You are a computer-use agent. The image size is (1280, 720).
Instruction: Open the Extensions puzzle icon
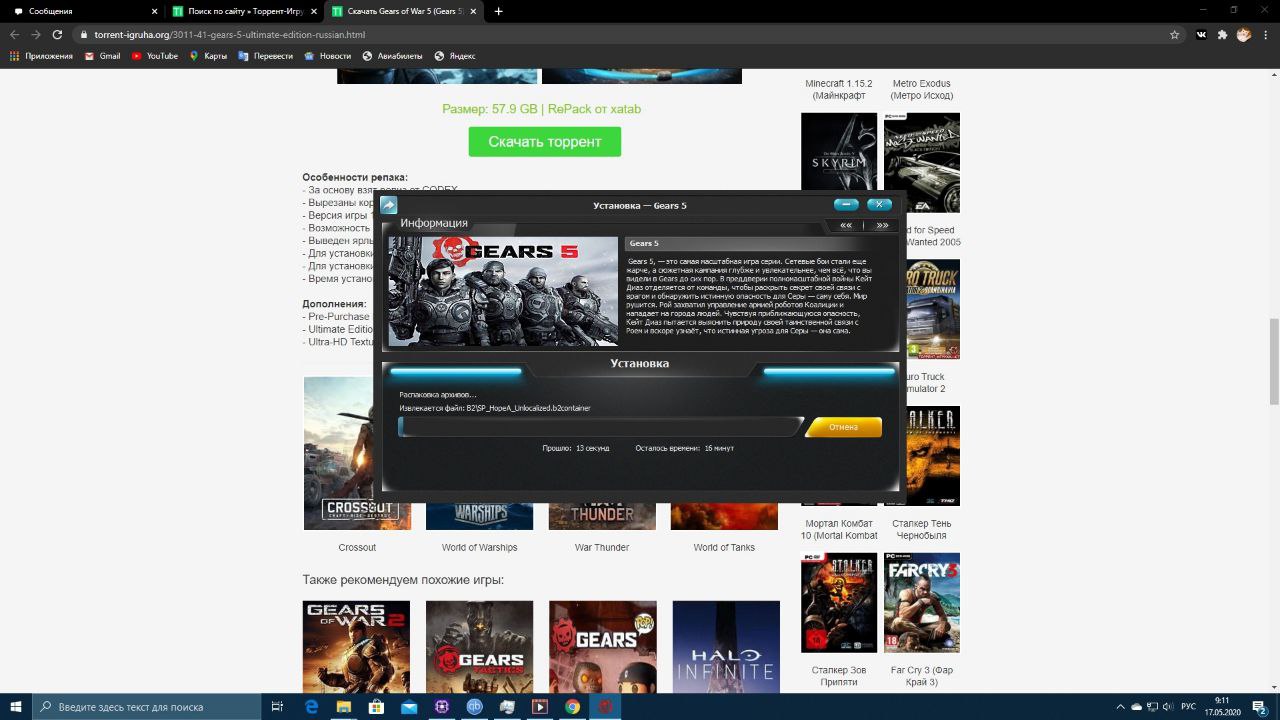click(x=1222, y=34)
